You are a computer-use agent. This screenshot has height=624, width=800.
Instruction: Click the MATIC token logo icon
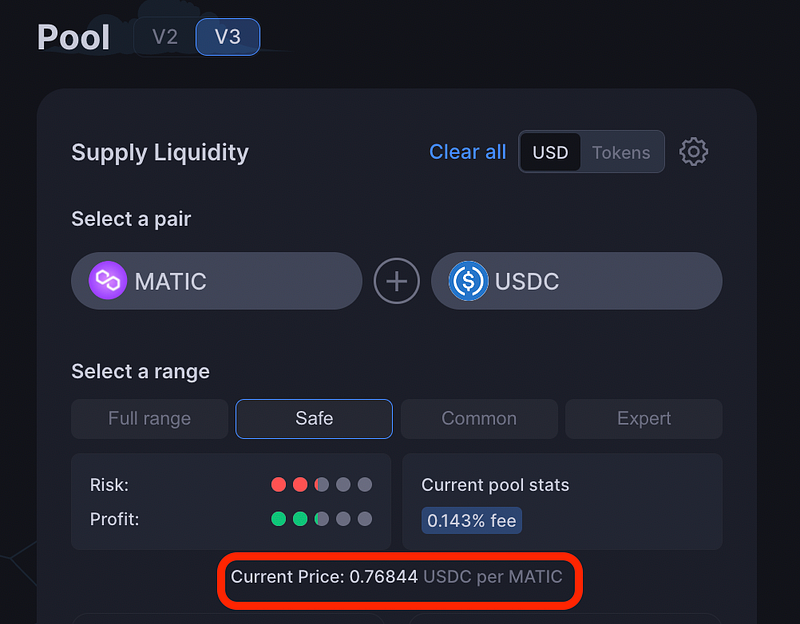click(x=108, y=281)
